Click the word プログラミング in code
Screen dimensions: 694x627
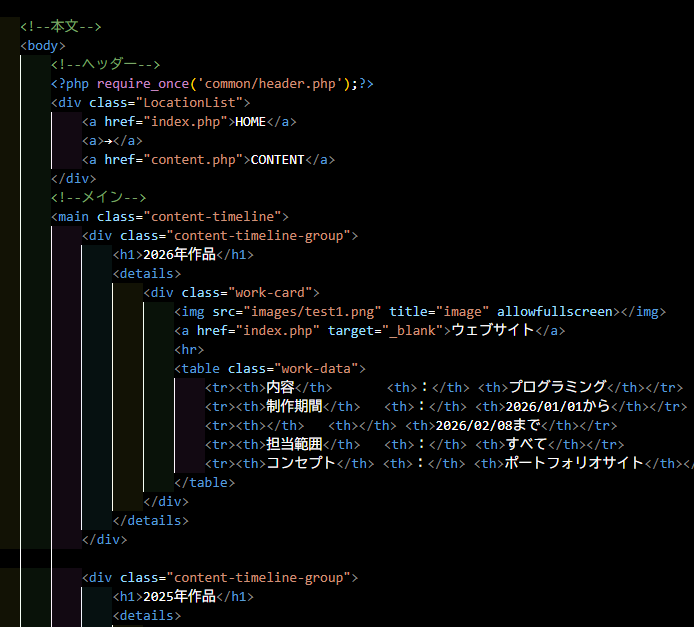558,388
